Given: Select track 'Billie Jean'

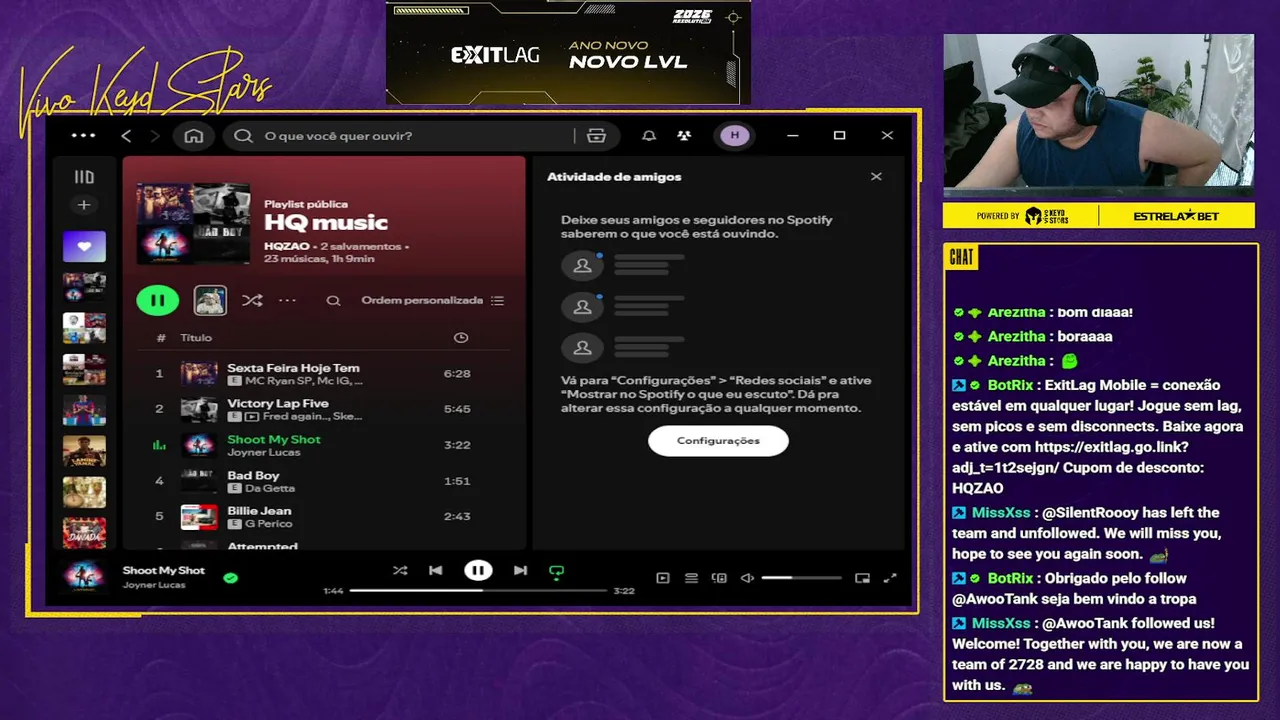Looking at the screenshot, I should point(259,511).
